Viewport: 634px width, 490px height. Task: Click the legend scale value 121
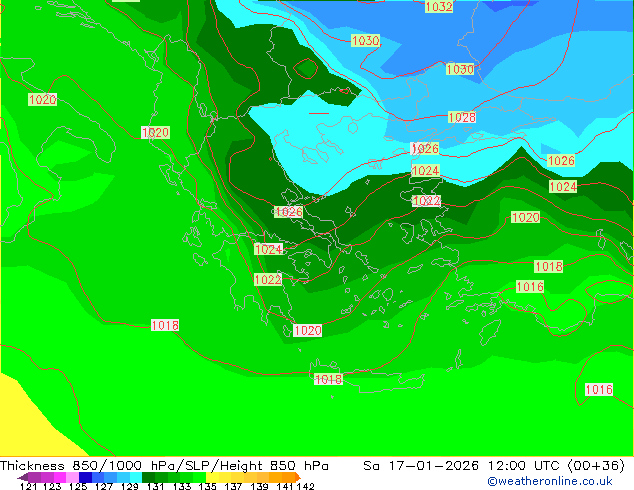point(28,486)
